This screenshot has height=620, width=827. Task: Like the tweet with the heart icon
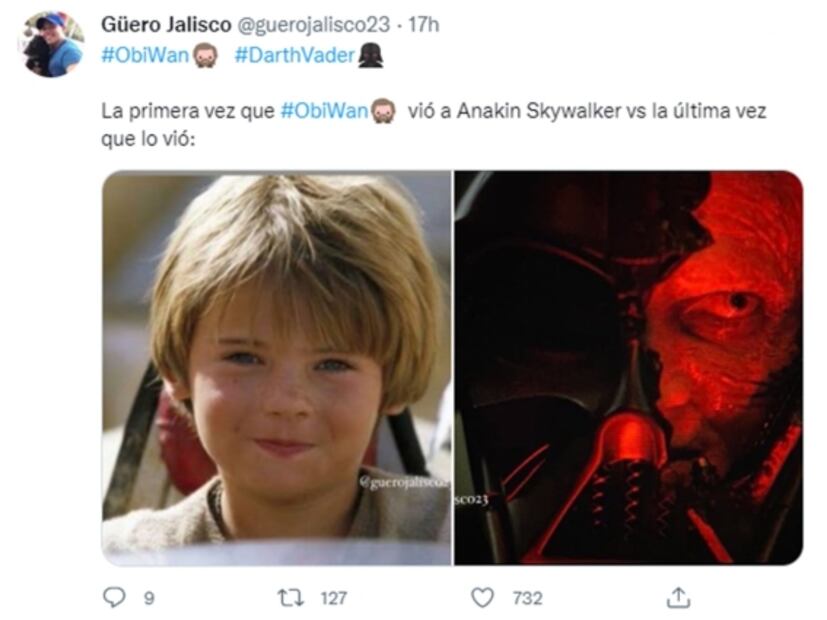[482, 598]
